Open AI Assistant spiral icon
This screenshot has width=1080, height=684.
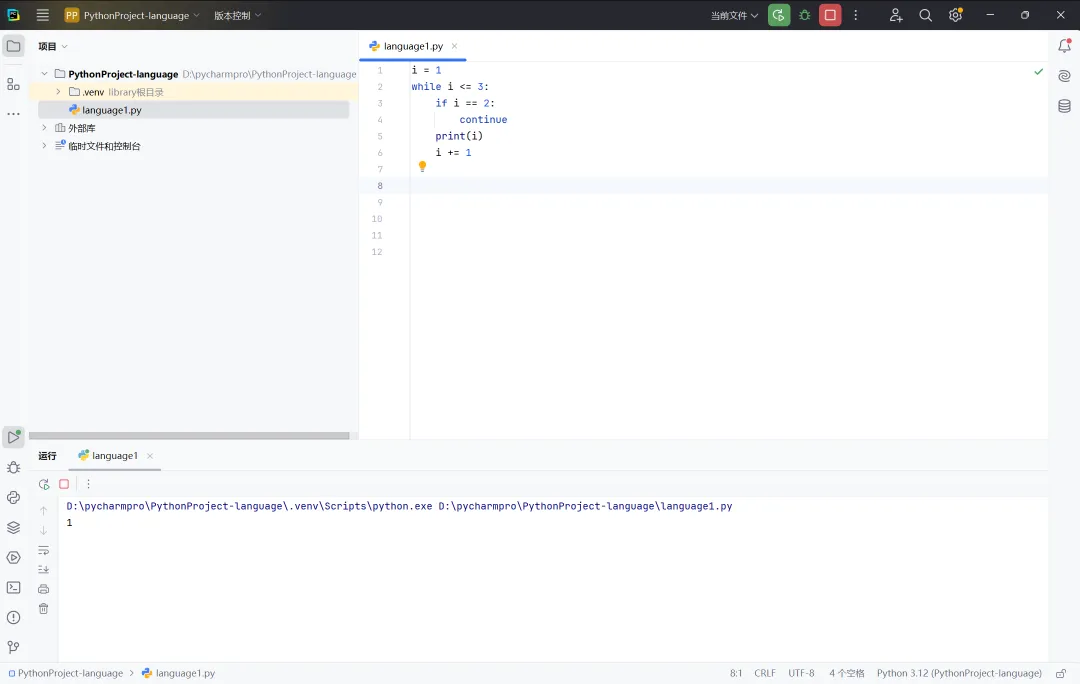(1064, 76)
